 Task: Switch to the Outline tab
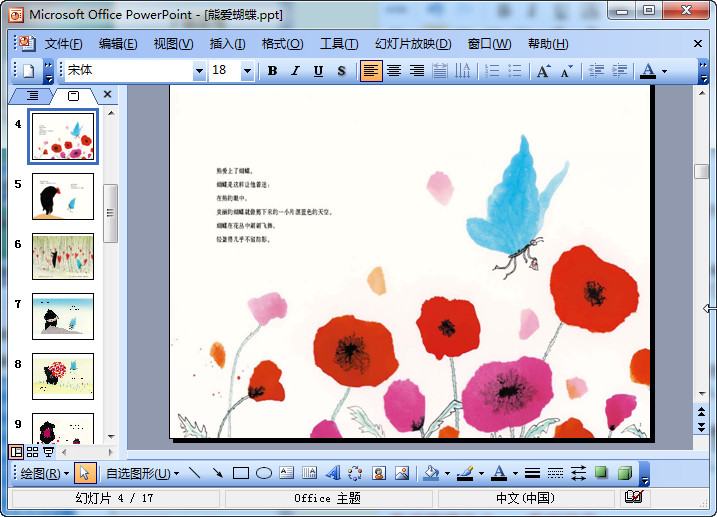(x=32, y=96)
